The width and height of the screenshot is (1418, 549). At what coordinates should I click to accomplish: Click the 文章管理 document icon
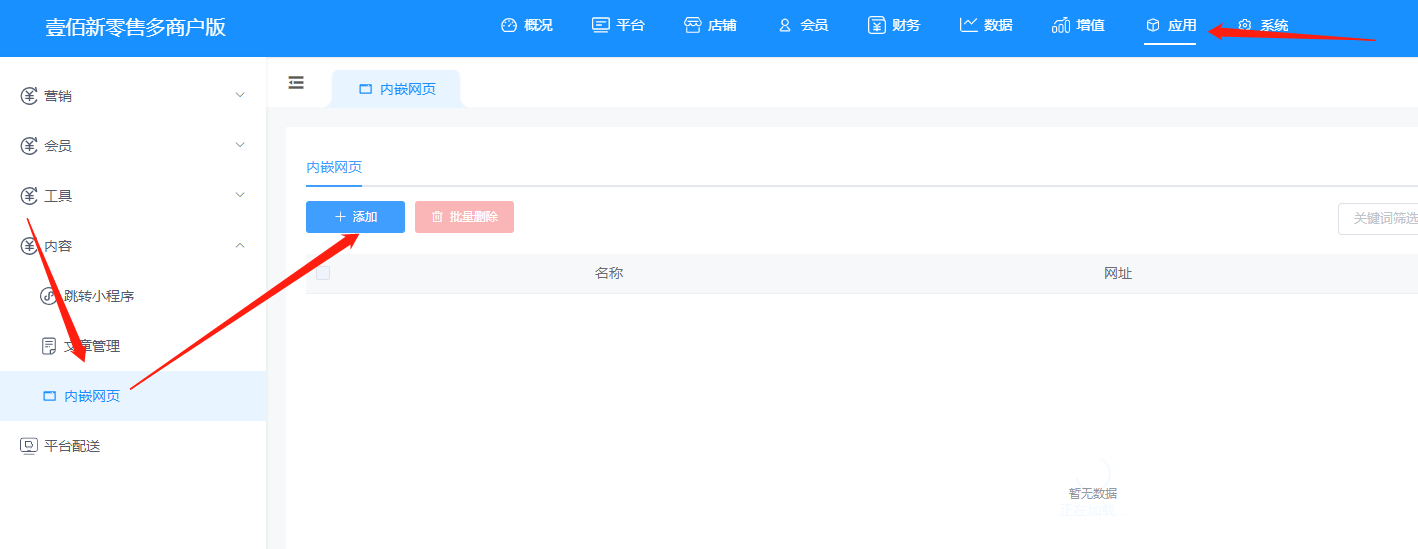[49, 346]
